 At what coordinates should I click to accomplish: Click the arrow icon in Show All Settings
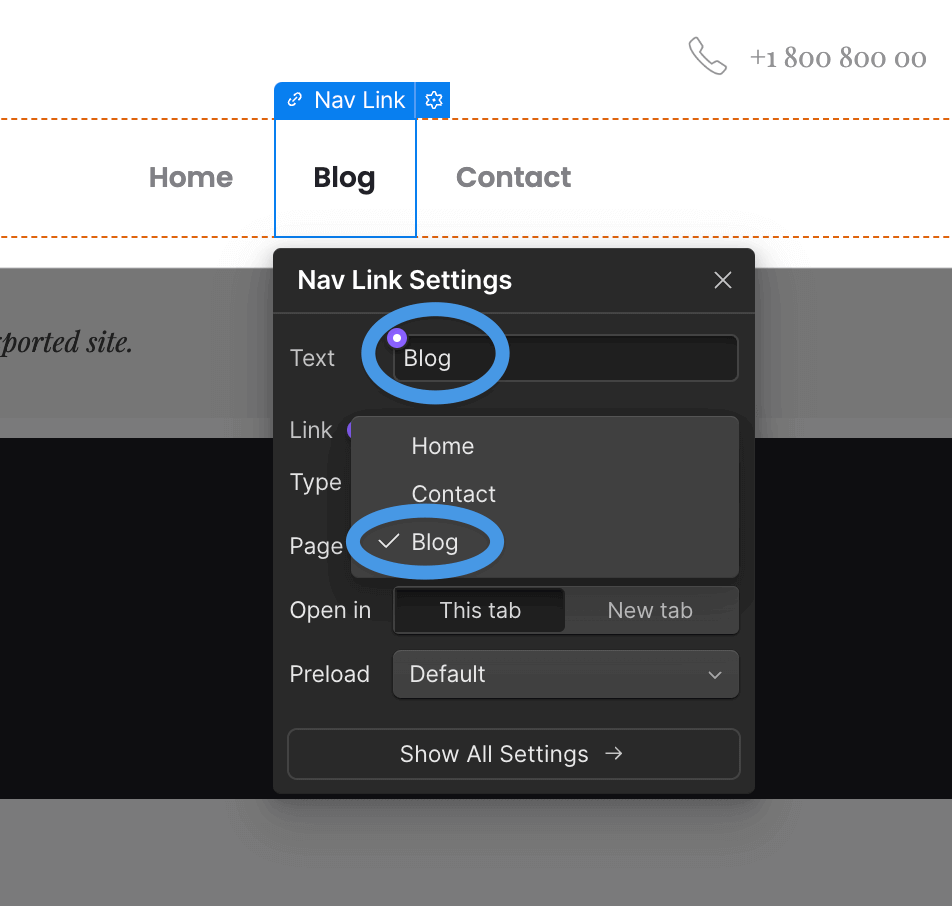614,754
